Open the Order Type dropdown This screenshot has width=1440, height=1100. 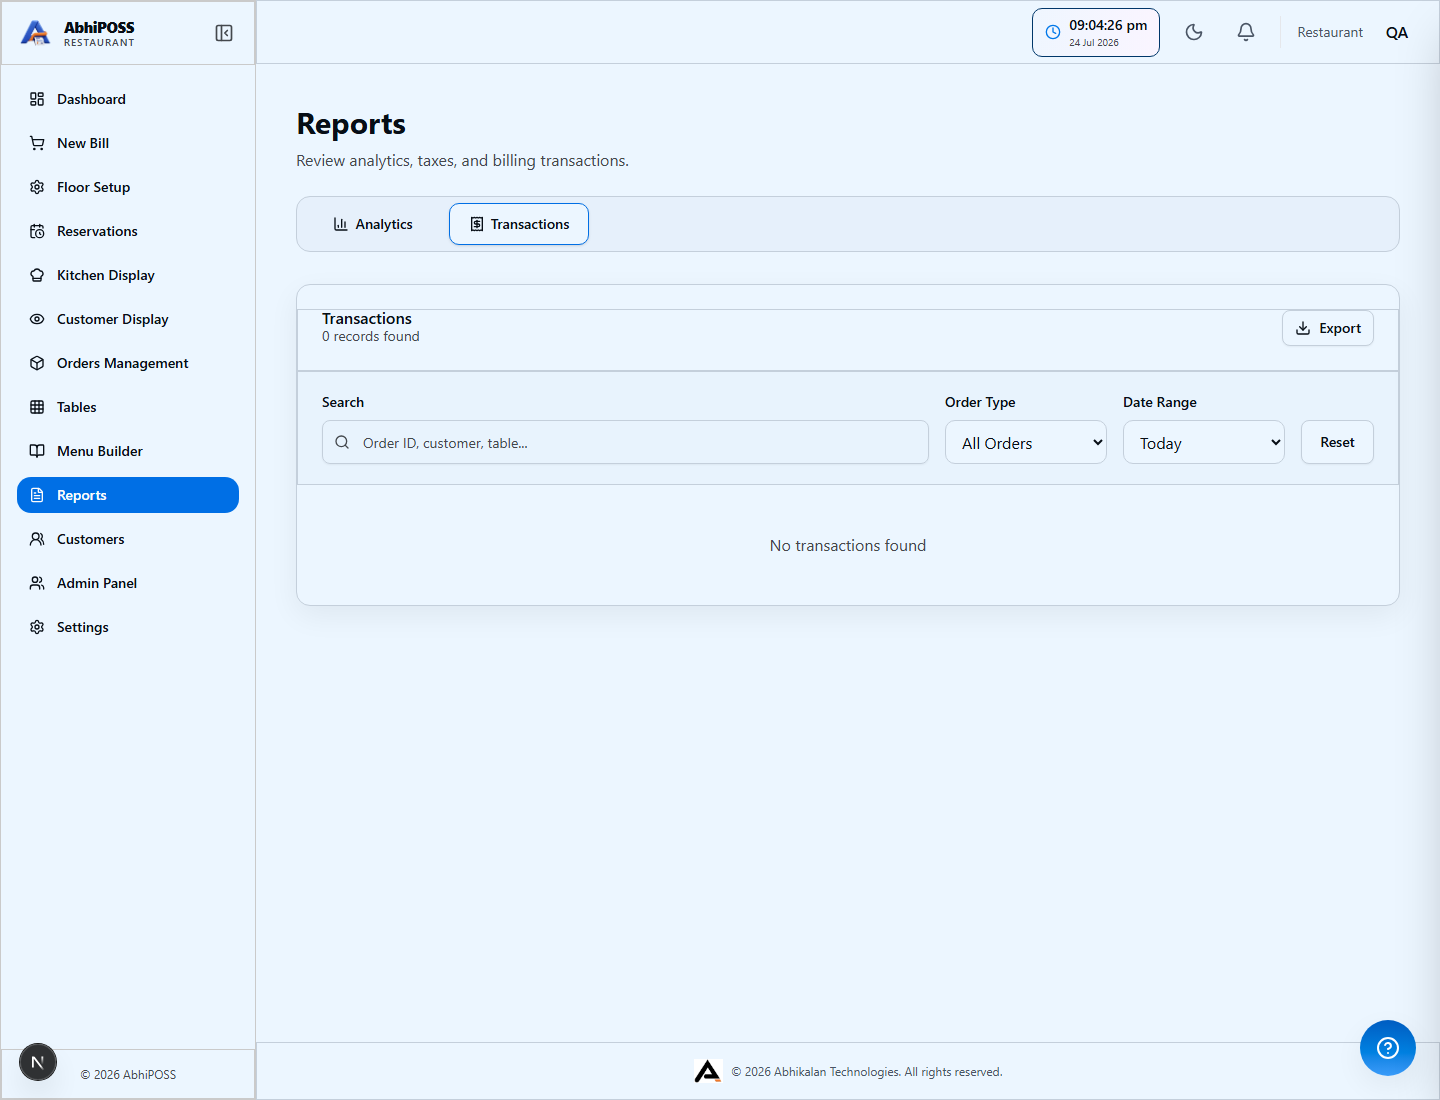[x=1026, y=442]
